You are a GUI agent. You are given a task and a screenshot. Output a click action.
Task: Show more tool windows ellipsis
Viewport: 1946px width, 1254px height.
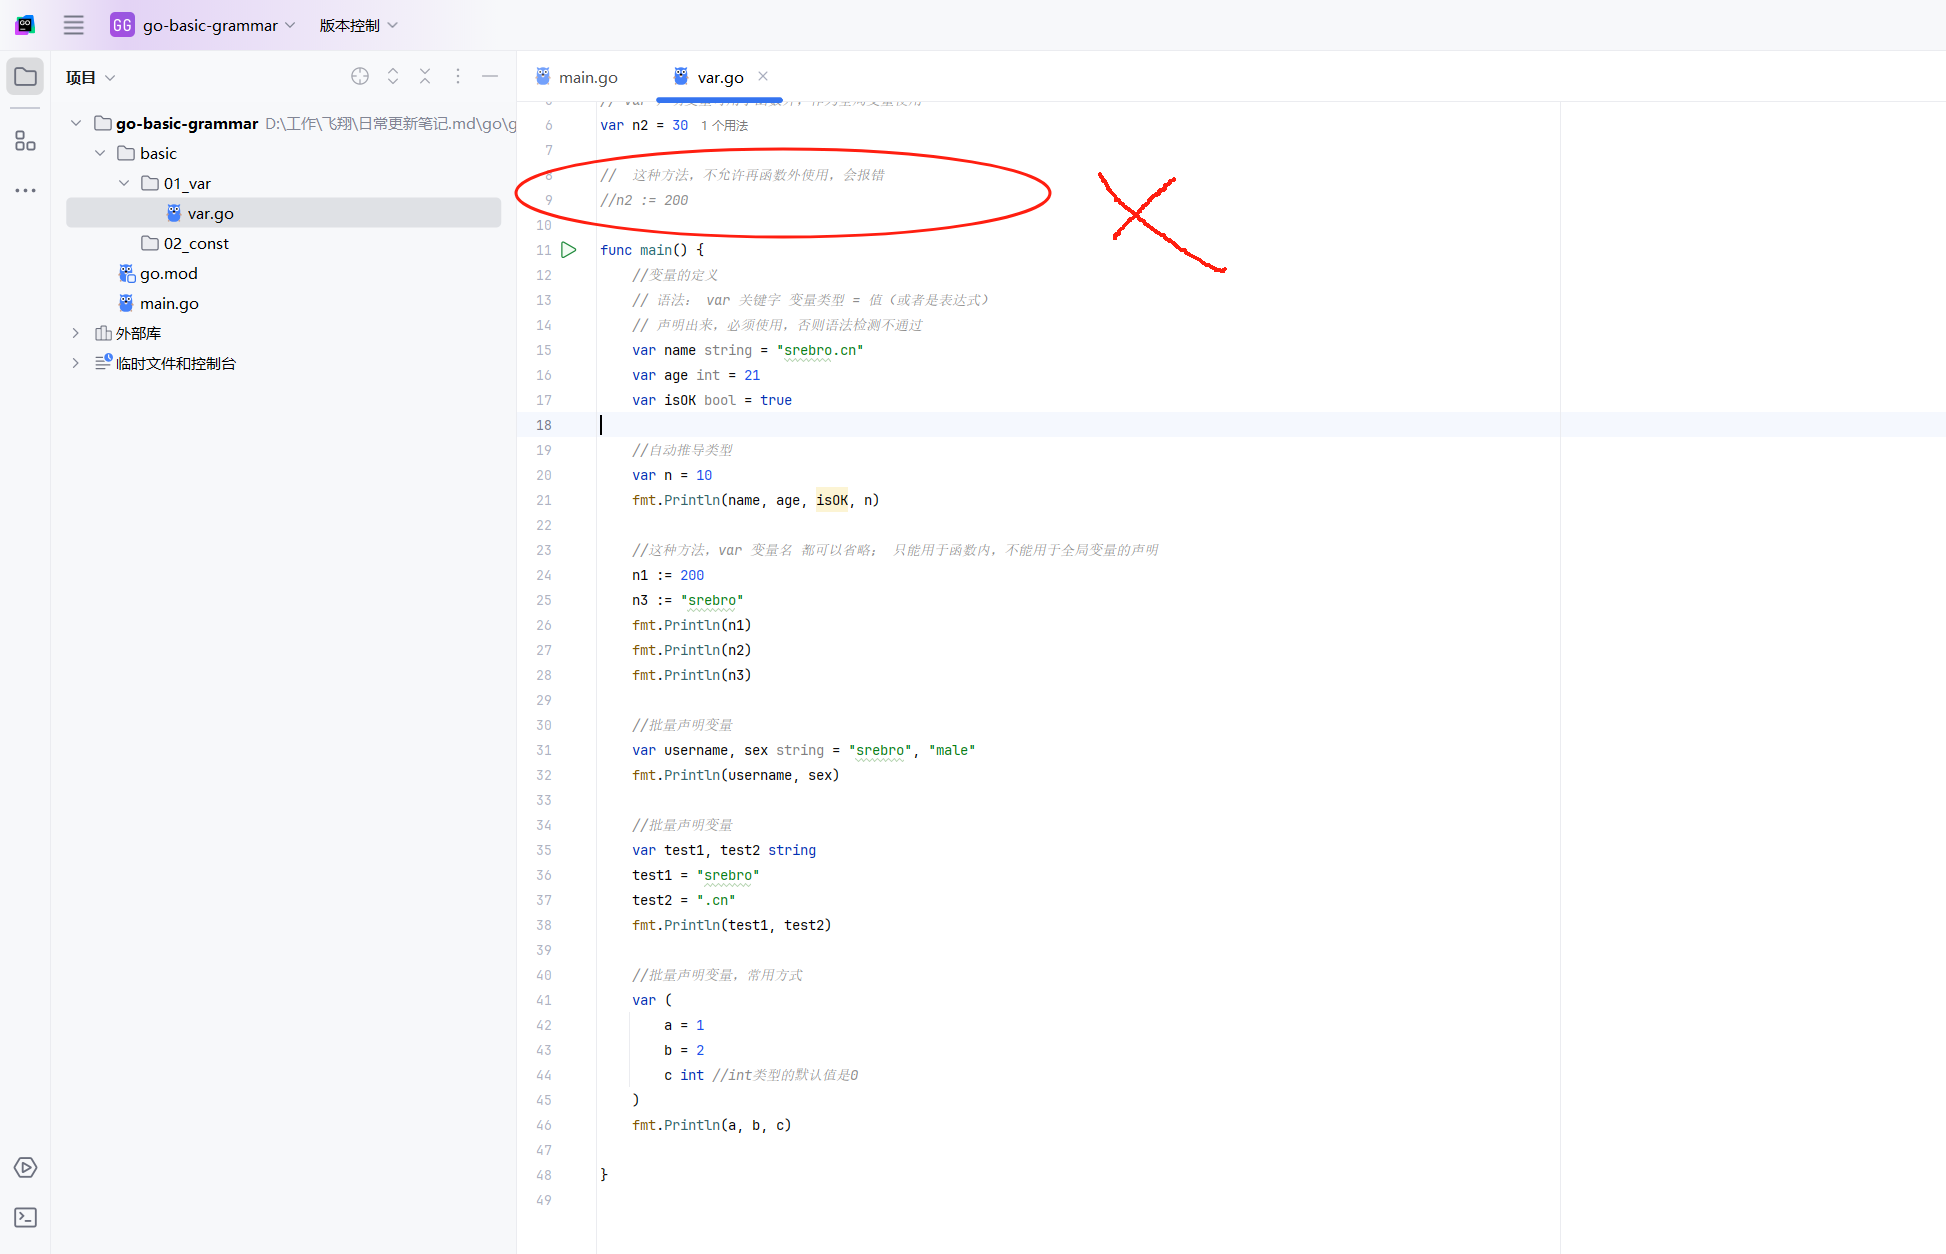(25, 190)
